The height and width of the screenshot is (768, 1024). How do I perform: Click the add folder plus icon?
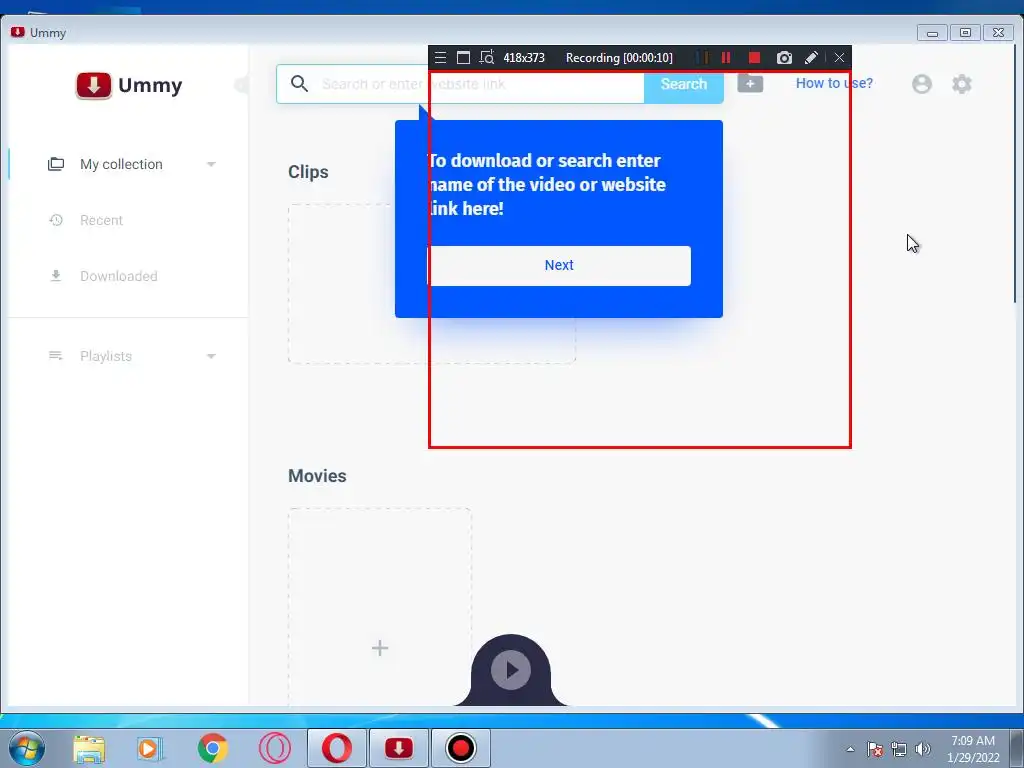click(x=750, y=84)
